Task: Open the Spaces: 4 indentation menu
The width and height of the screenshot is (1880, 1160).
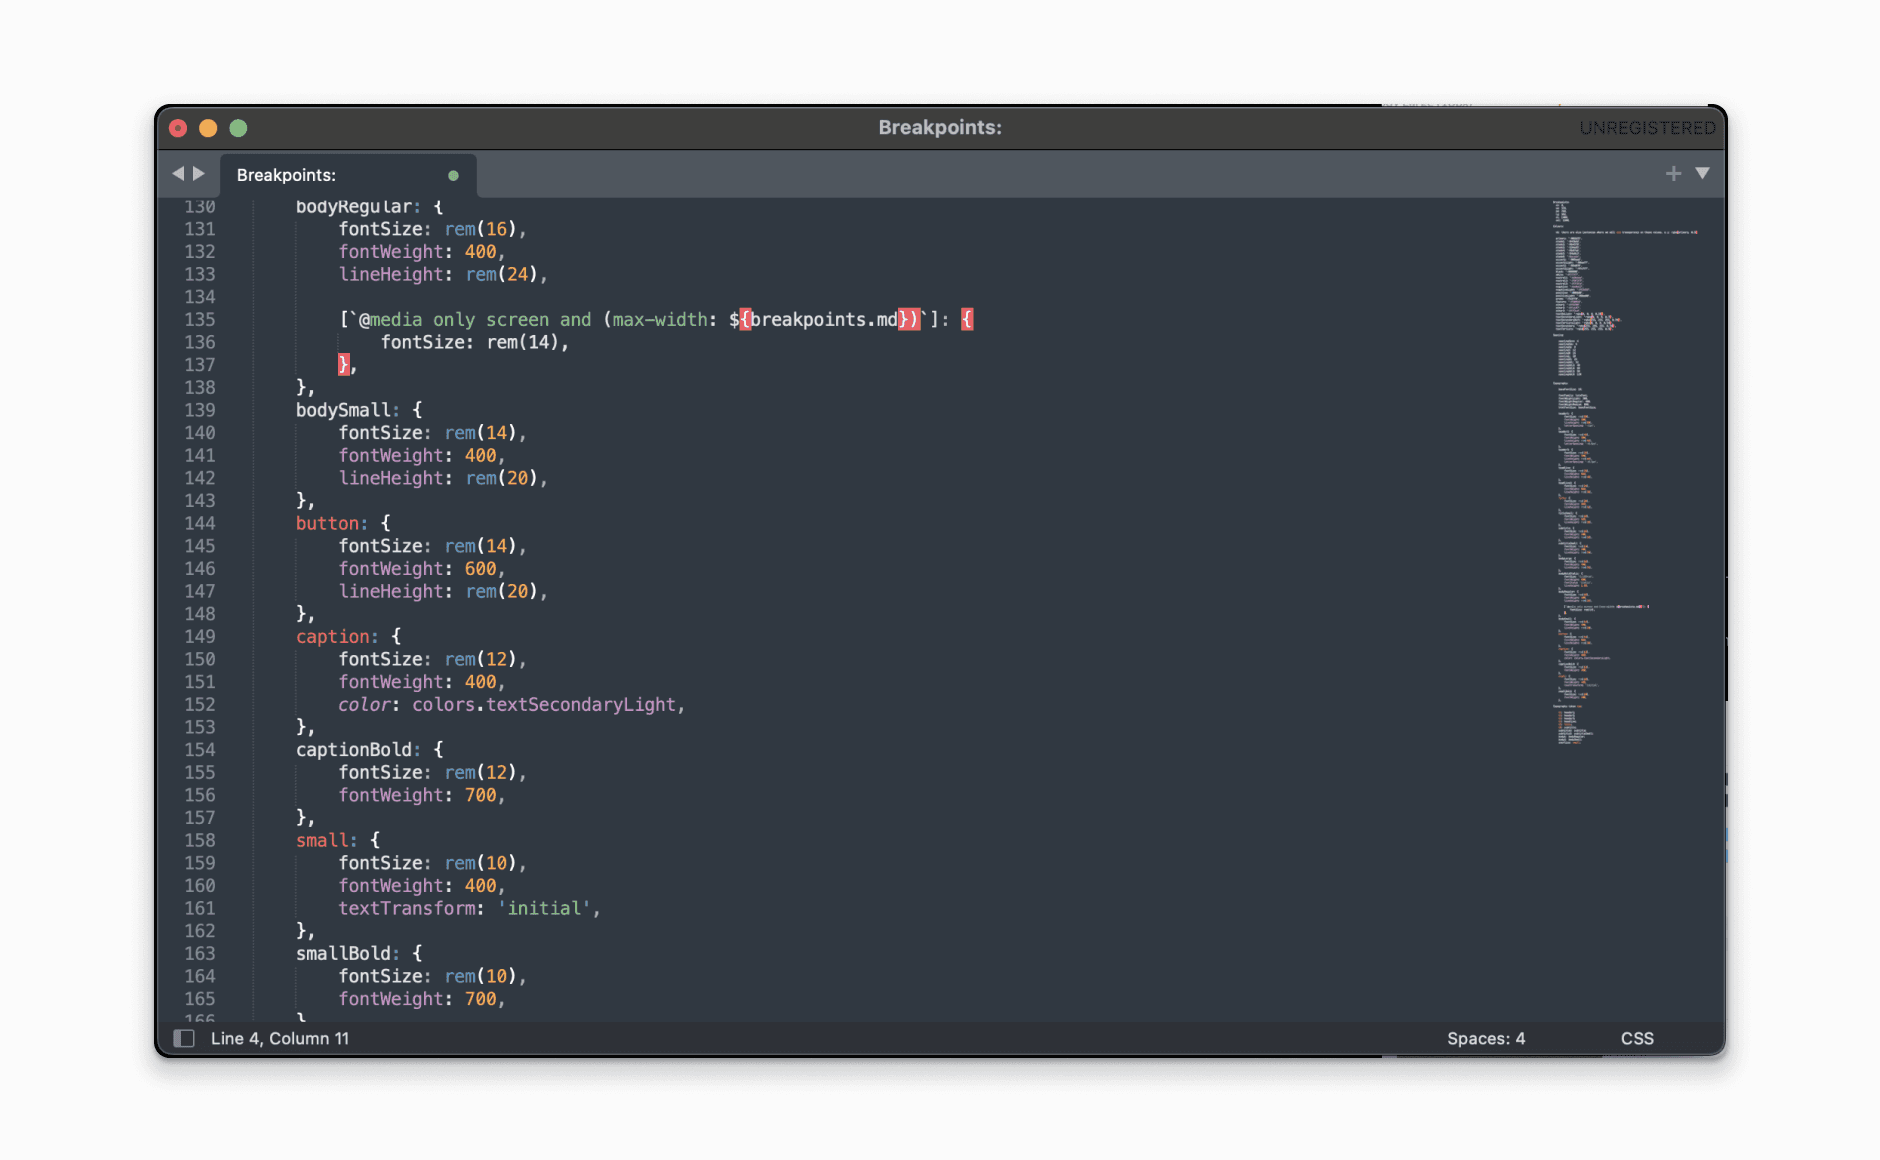Action: (1486, 1038)
